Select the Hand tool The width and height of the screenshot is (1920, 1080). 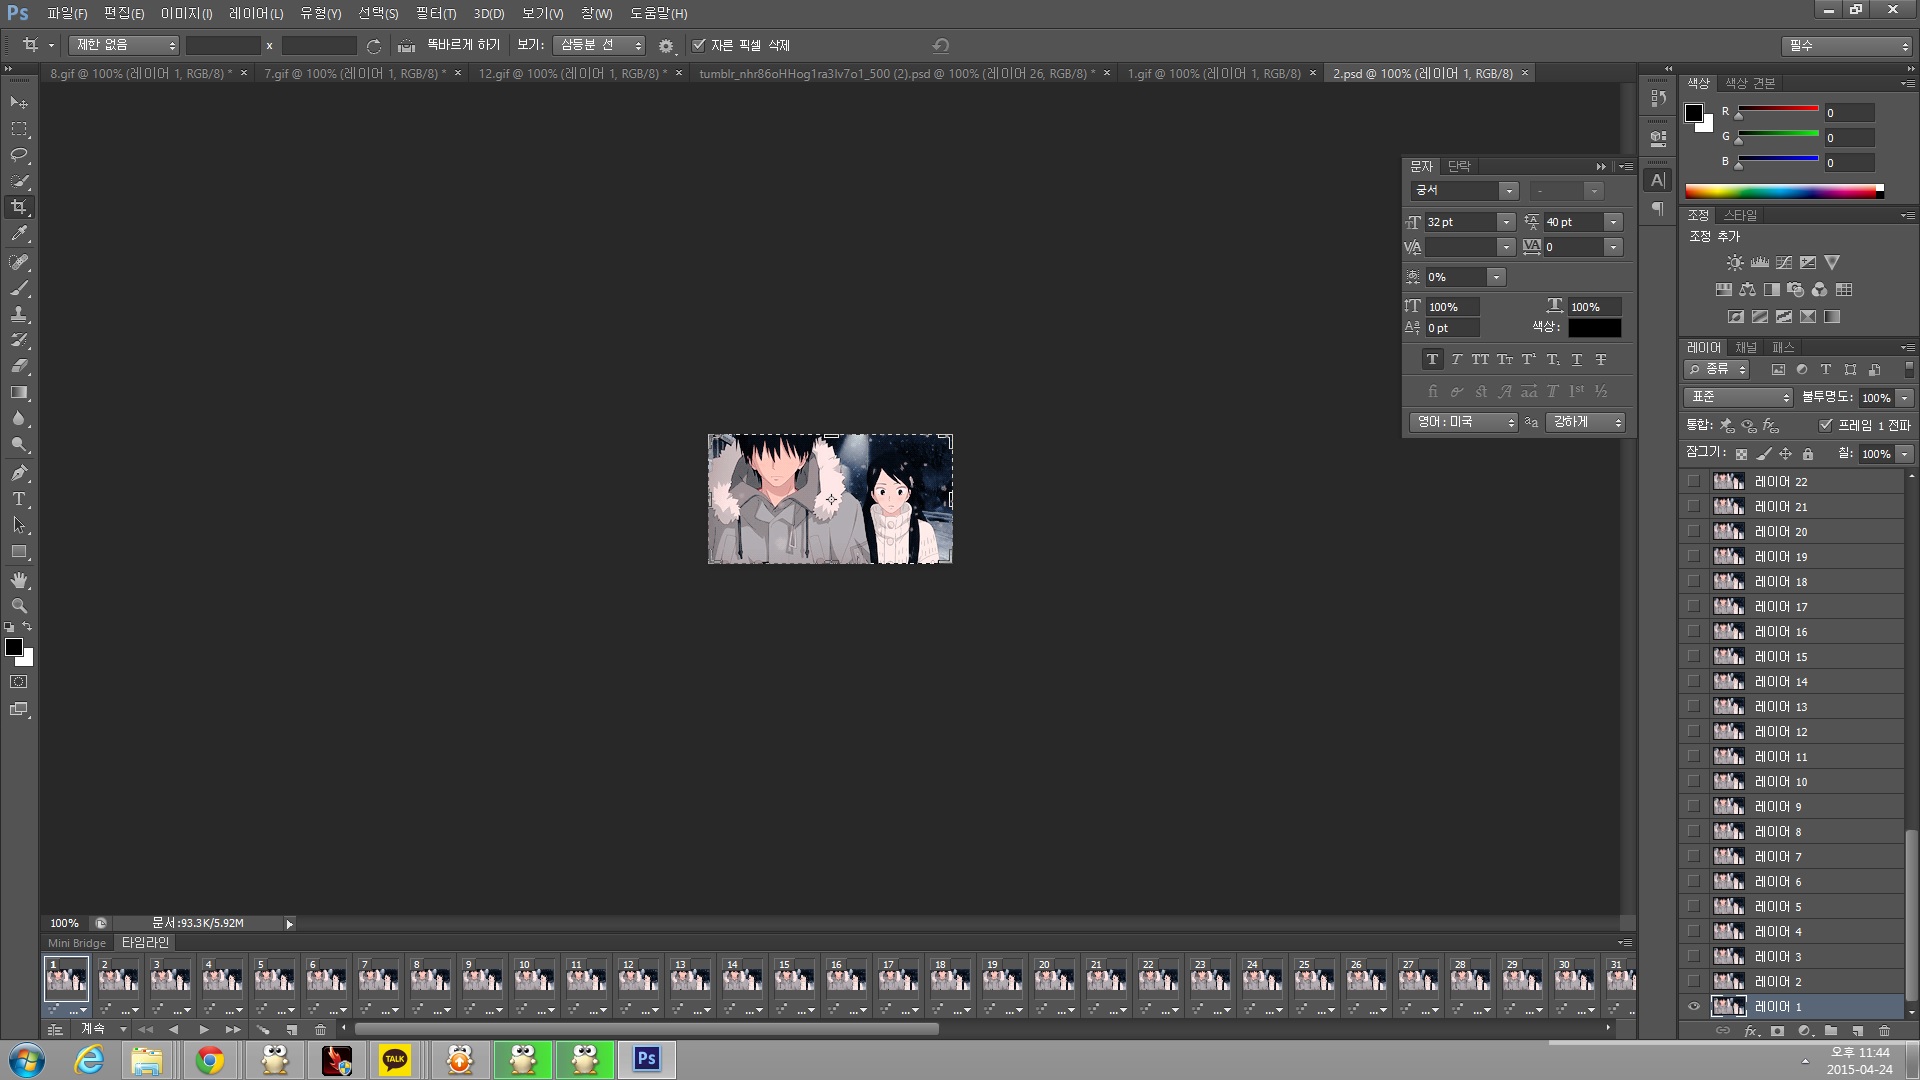pos(19,580)
